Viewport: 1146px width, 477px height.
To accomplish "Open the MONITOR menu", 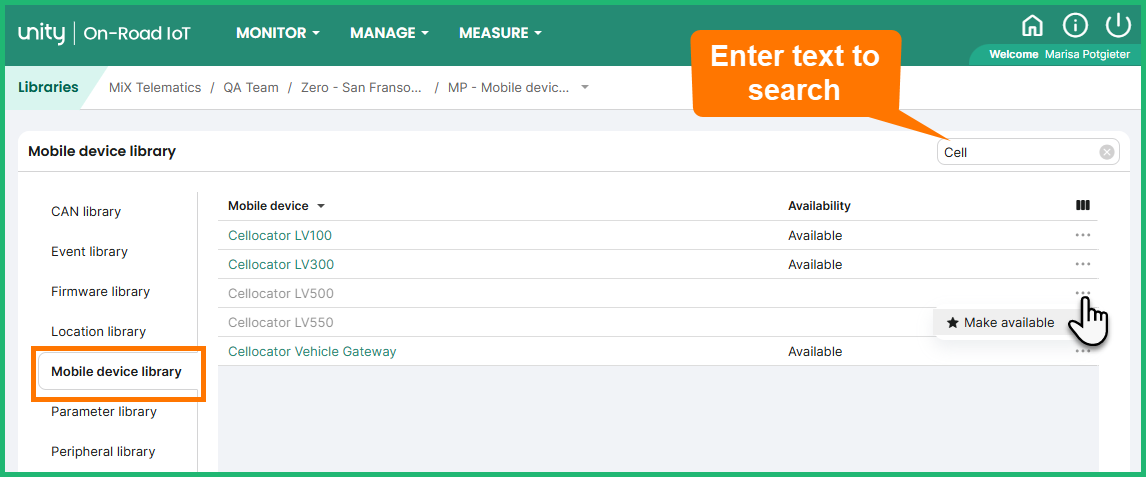I will coord(278,33).
